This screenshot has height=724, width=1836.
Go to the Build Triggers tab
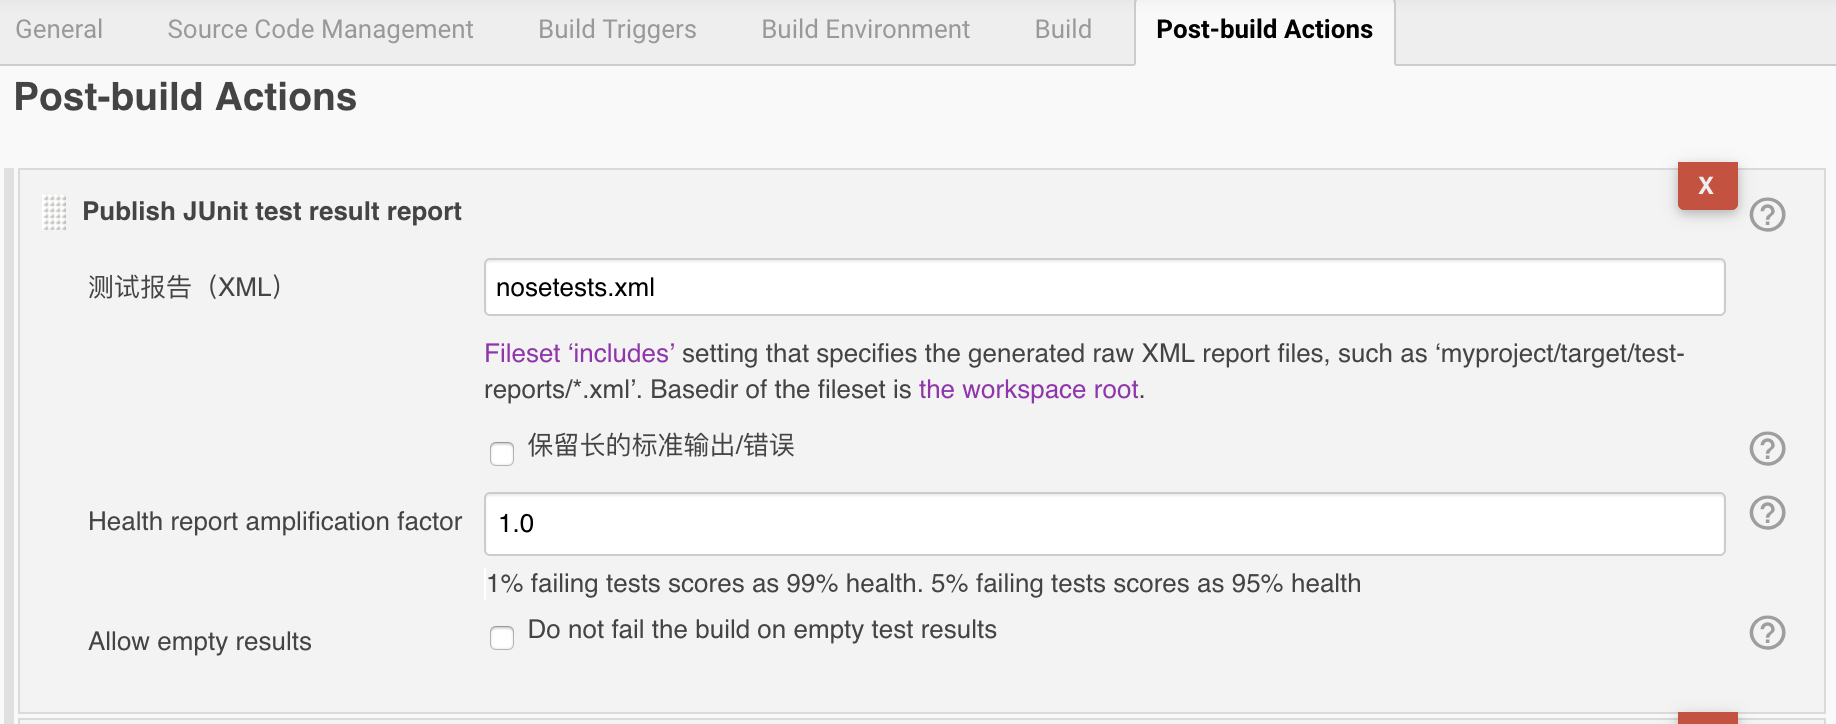click(617, 30)
